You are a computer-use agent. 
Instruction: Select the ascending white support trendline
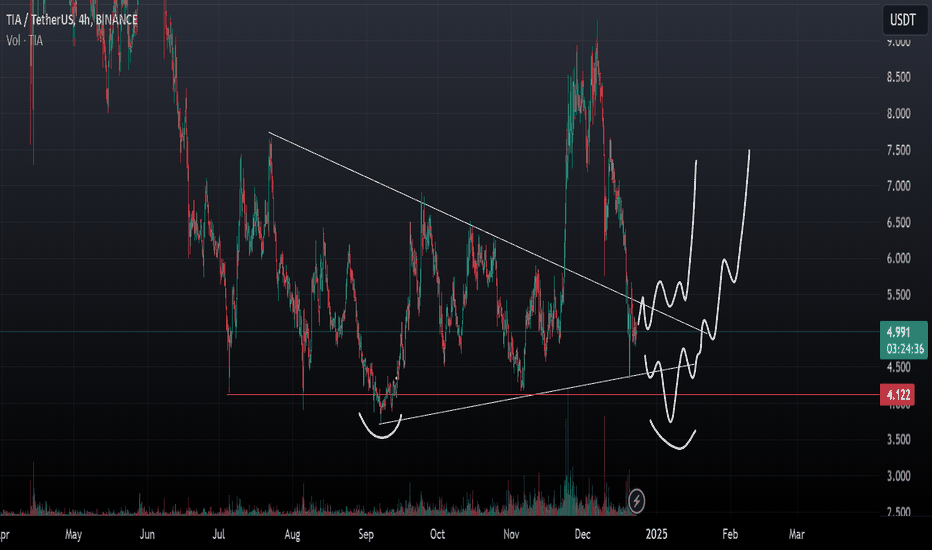tap(535, 395)
